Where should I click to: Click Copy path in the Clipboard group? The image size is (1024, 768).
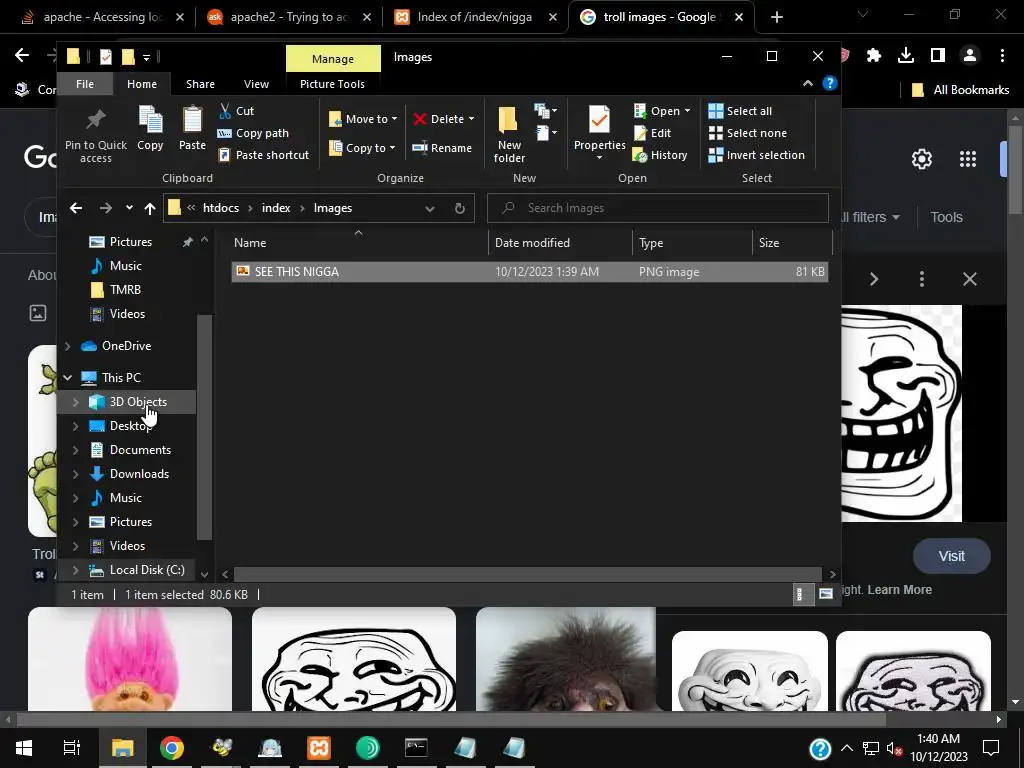pos(253,133)
